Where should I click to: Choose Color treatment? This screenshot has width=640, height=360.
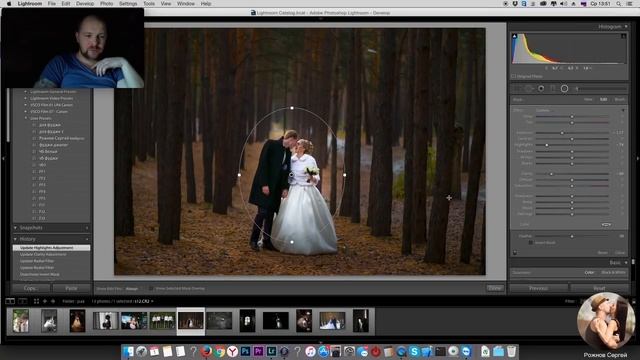tap(589, 273)
